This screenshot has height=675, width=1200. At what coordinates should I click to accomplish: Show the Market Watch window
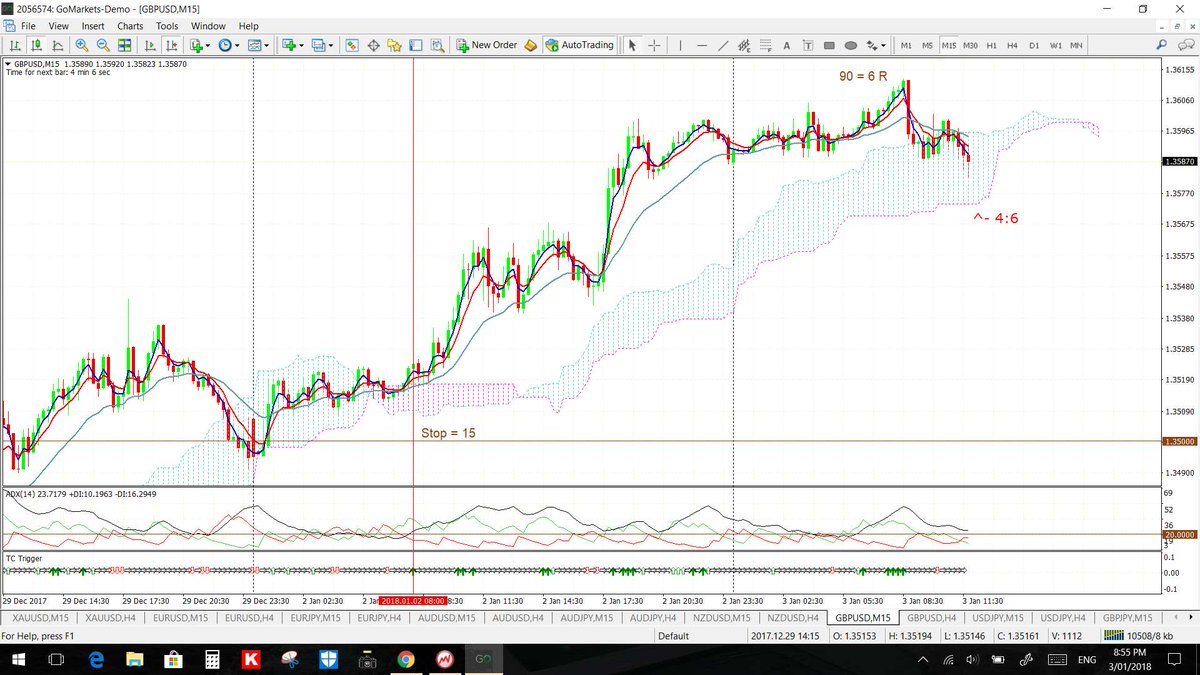click(352, 45)
